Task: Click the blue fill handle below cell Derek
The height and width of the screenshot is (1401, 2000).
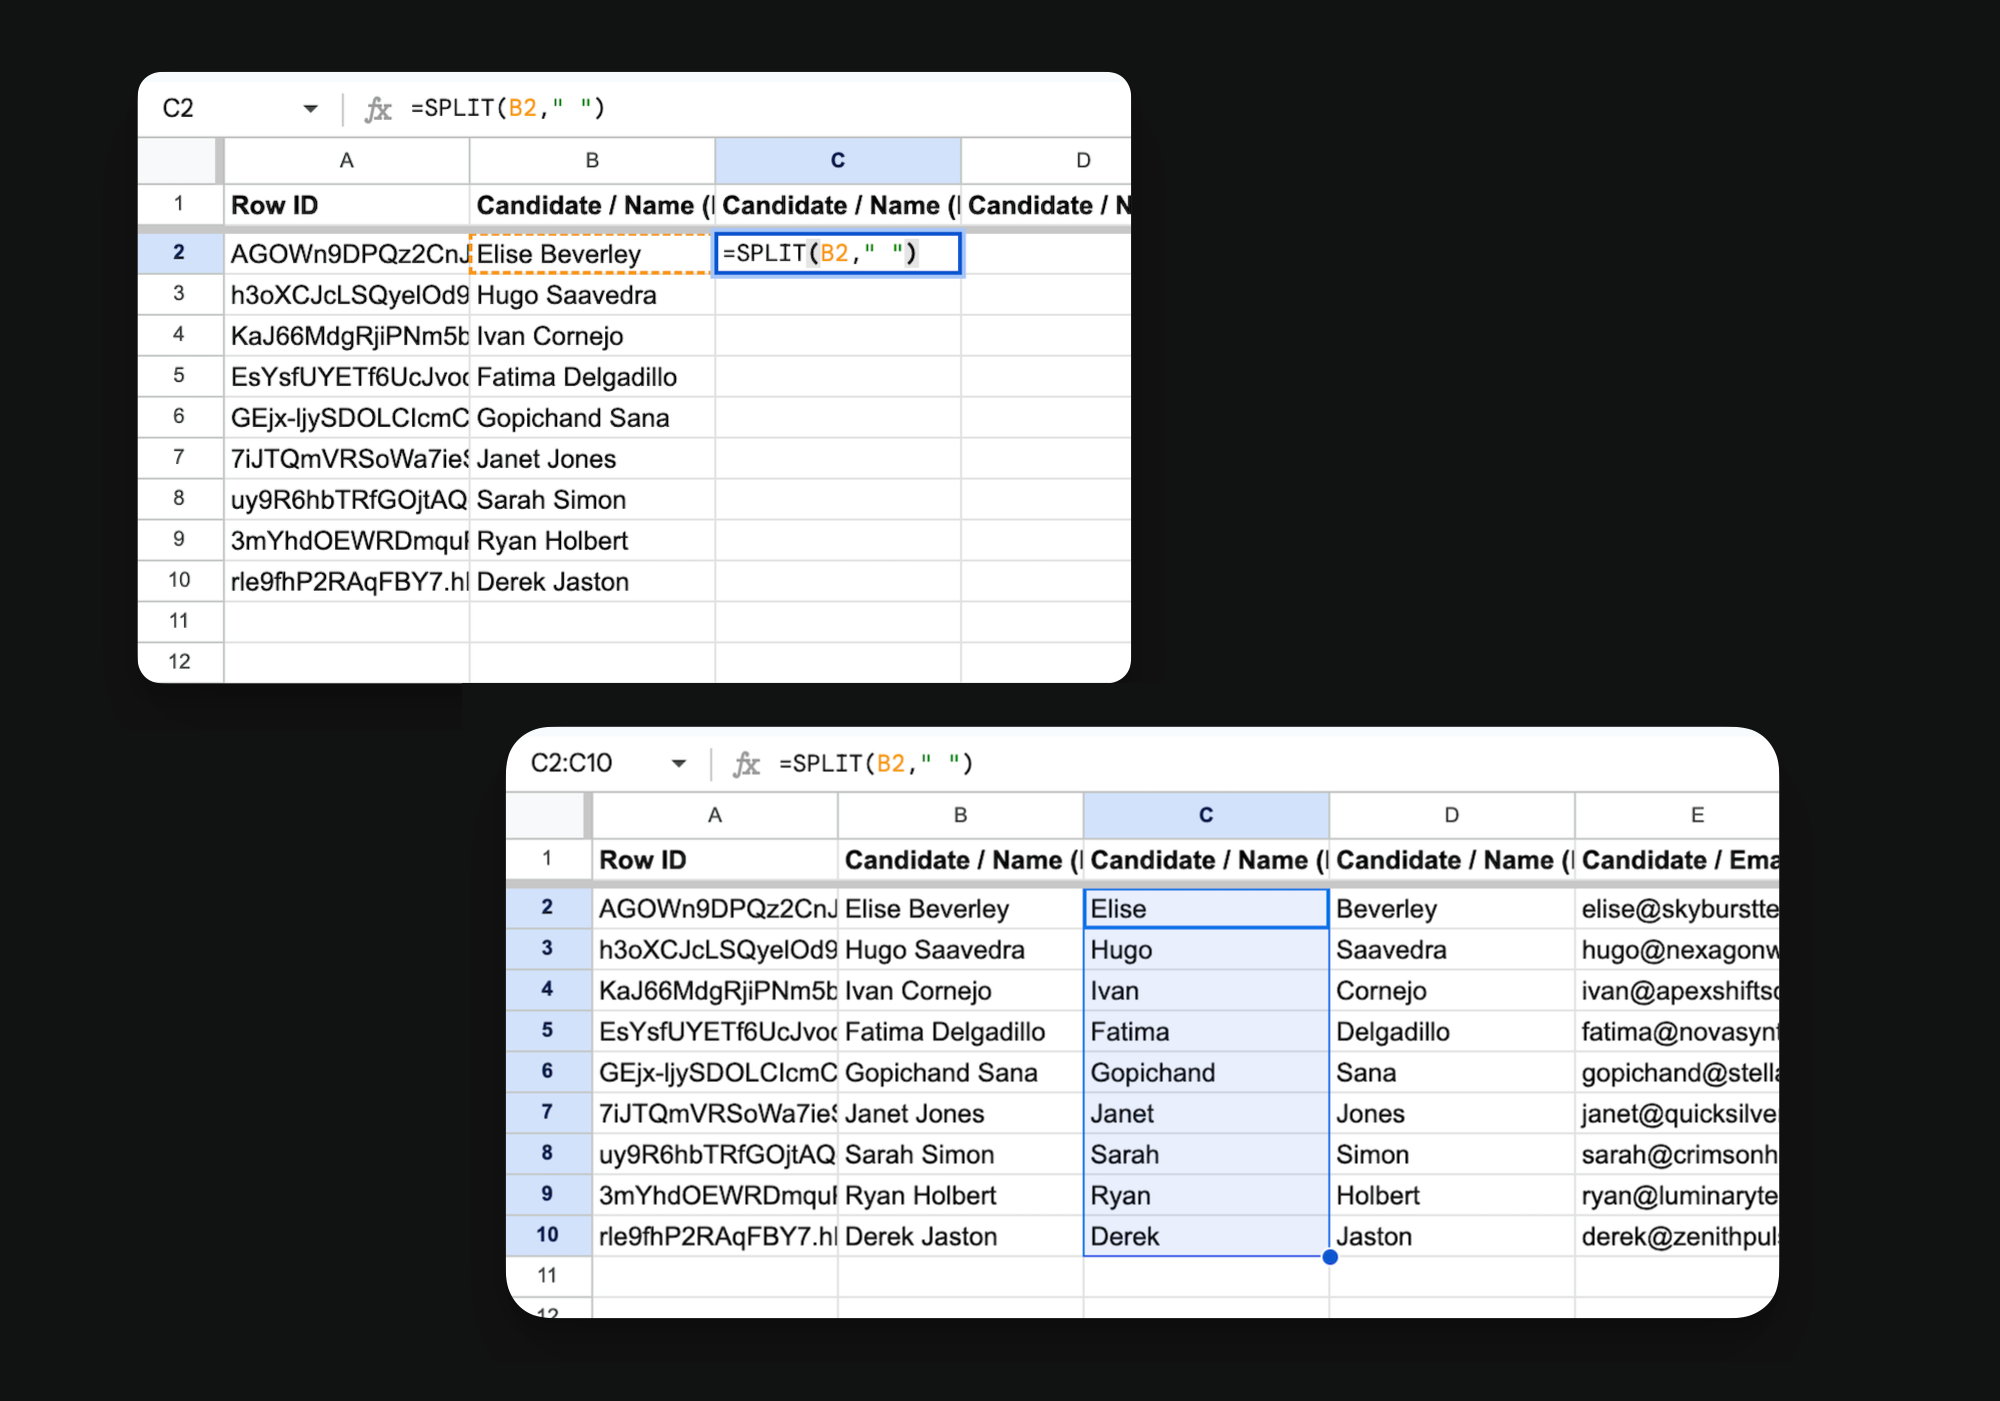Action: point(1330,1257)
